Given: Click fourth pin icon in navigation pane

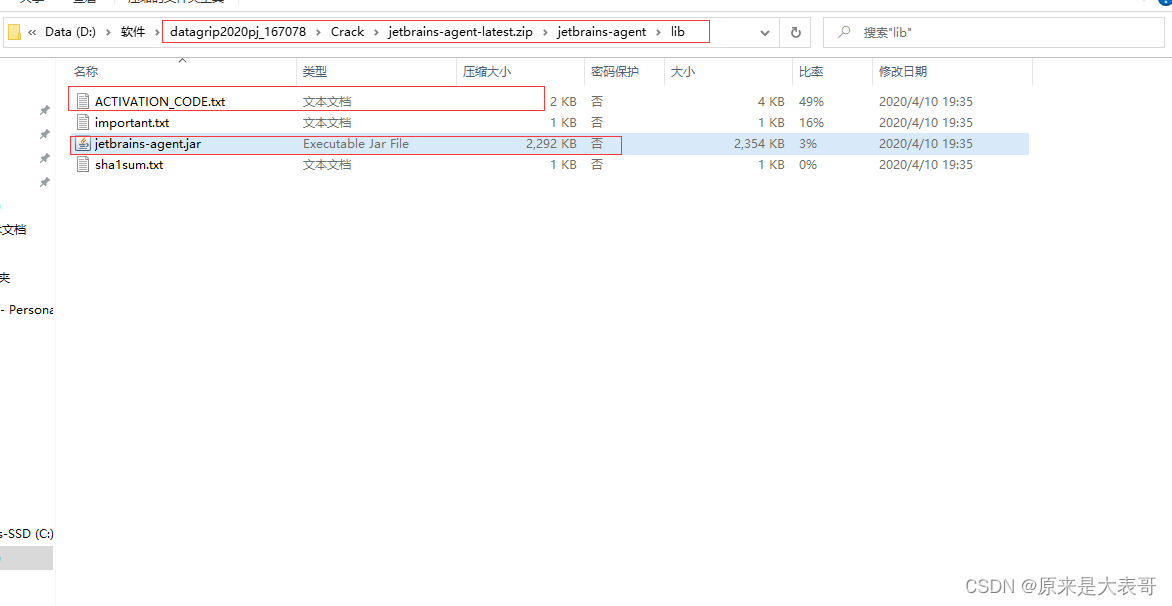Looking at the screenshot, I should pos(45,182).
